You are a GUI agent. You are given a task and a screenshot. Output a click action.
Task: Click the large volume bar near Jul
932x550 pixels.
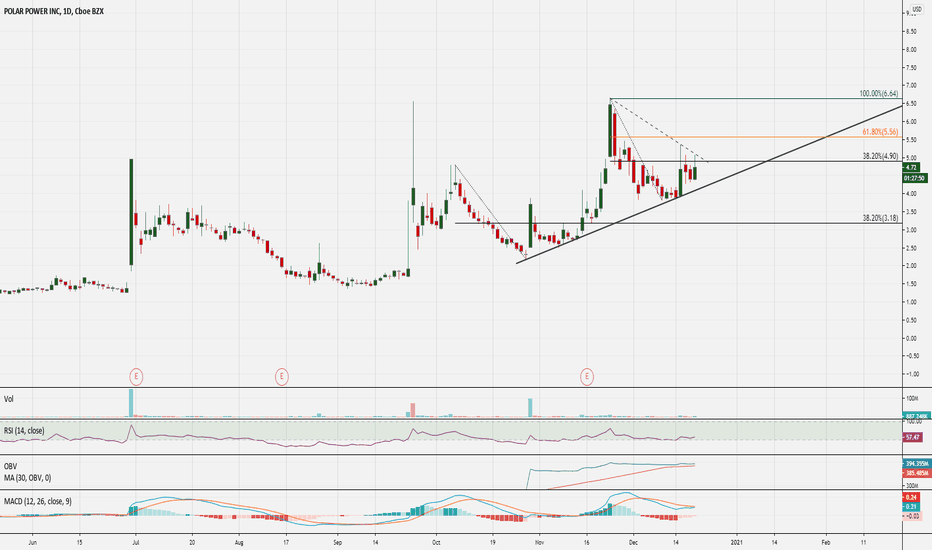(131, 403)
